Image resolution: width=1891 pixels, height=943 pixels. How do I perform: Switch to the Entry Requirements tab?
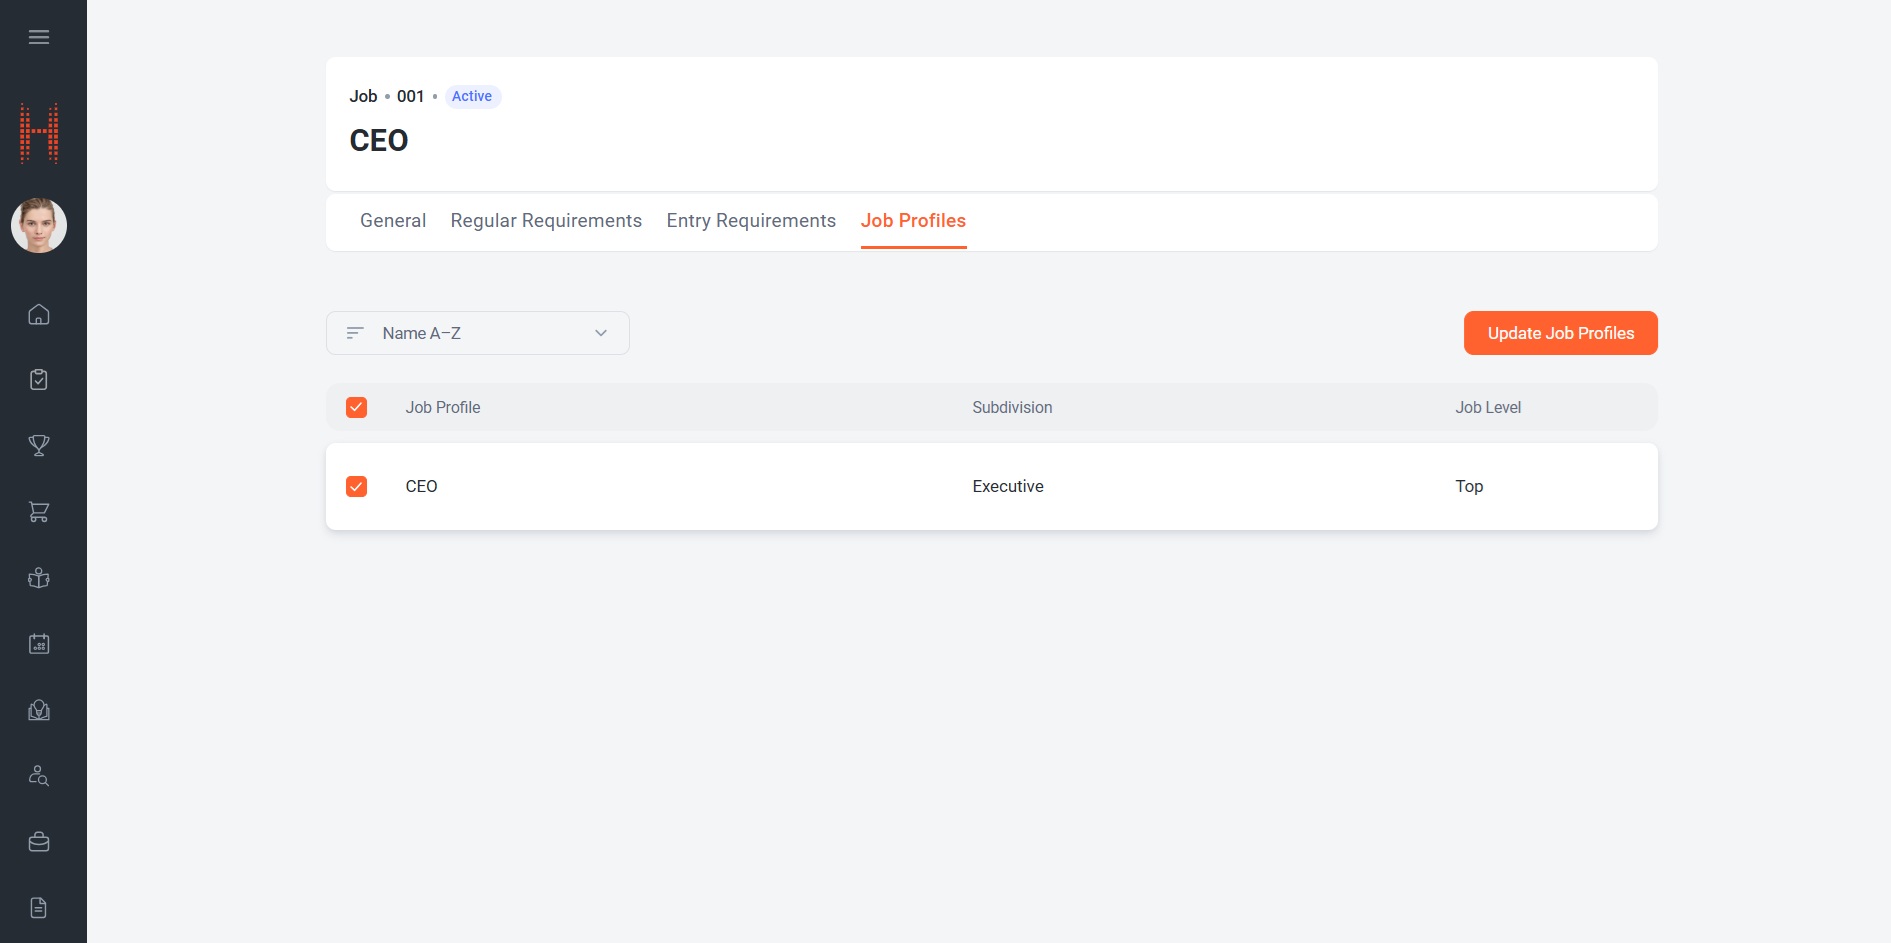[x=751, y=221]
